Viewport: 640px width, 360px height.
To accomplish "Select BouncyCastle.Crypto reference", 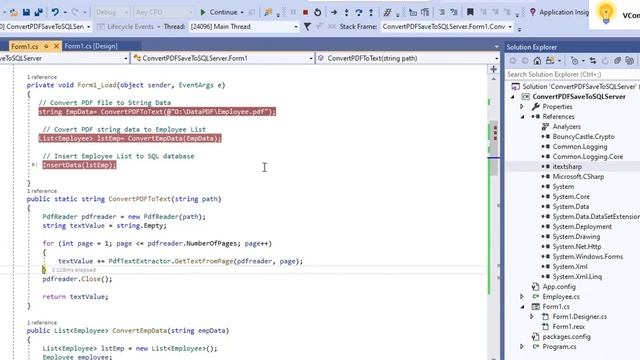I will coord(583,137).
